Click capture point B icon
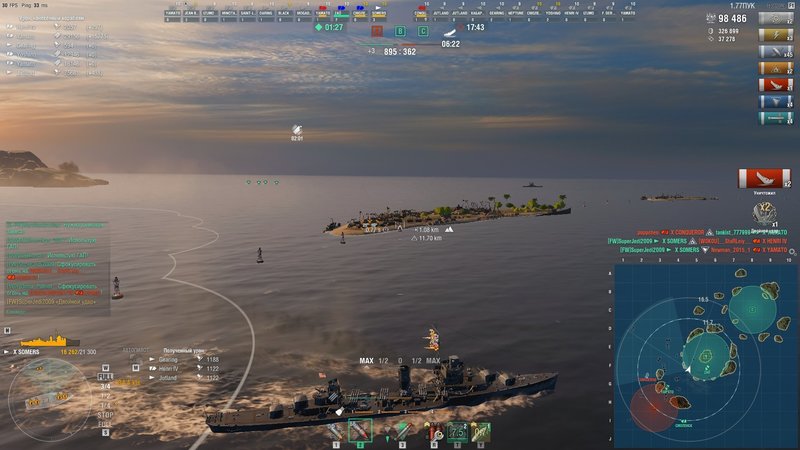This screenshot has height=450, width=800. tap(400, 31)
